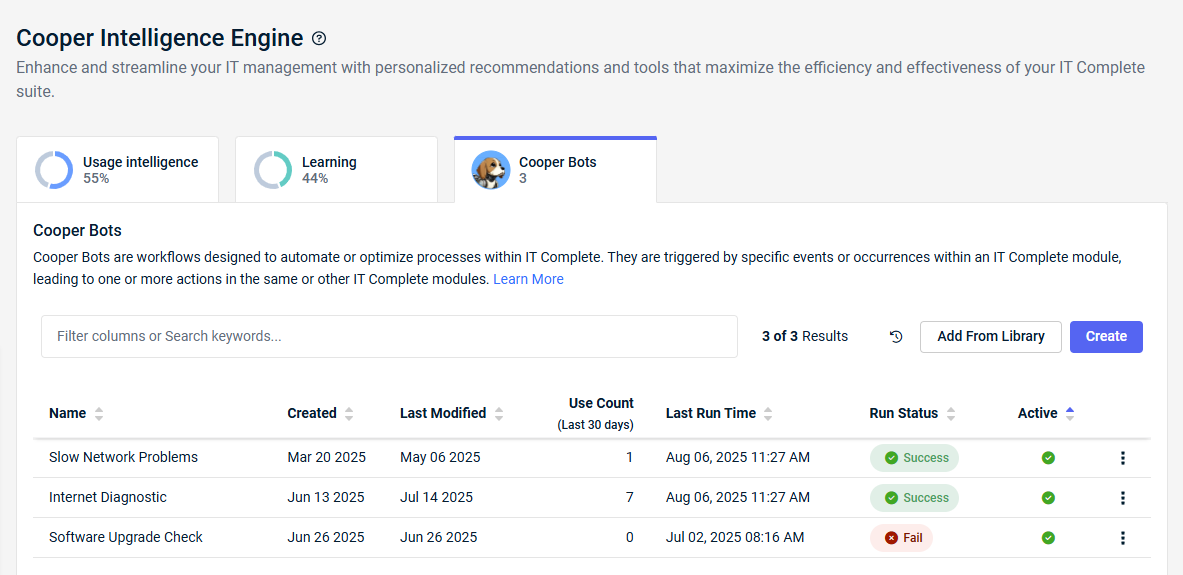
Task: Toggle active checkmark for Internet Diagnostic
Action: (x=1048, y=498)
